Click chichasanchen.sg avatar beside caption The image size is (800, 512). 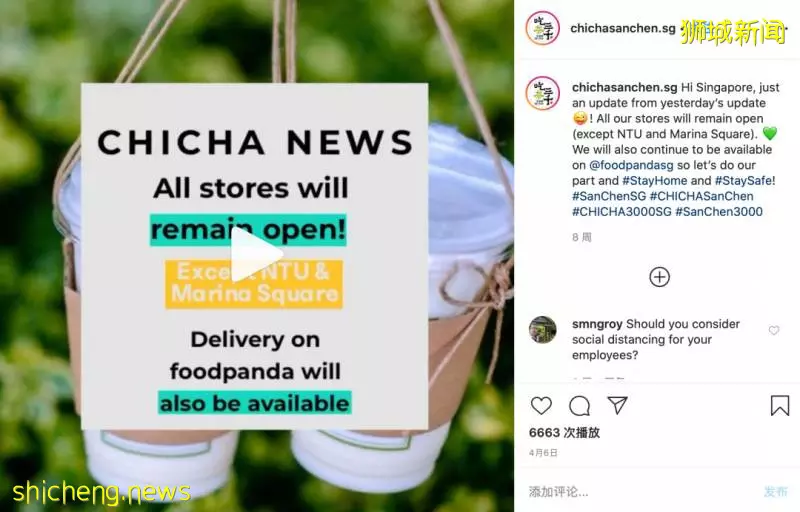(x=542, y=93)
